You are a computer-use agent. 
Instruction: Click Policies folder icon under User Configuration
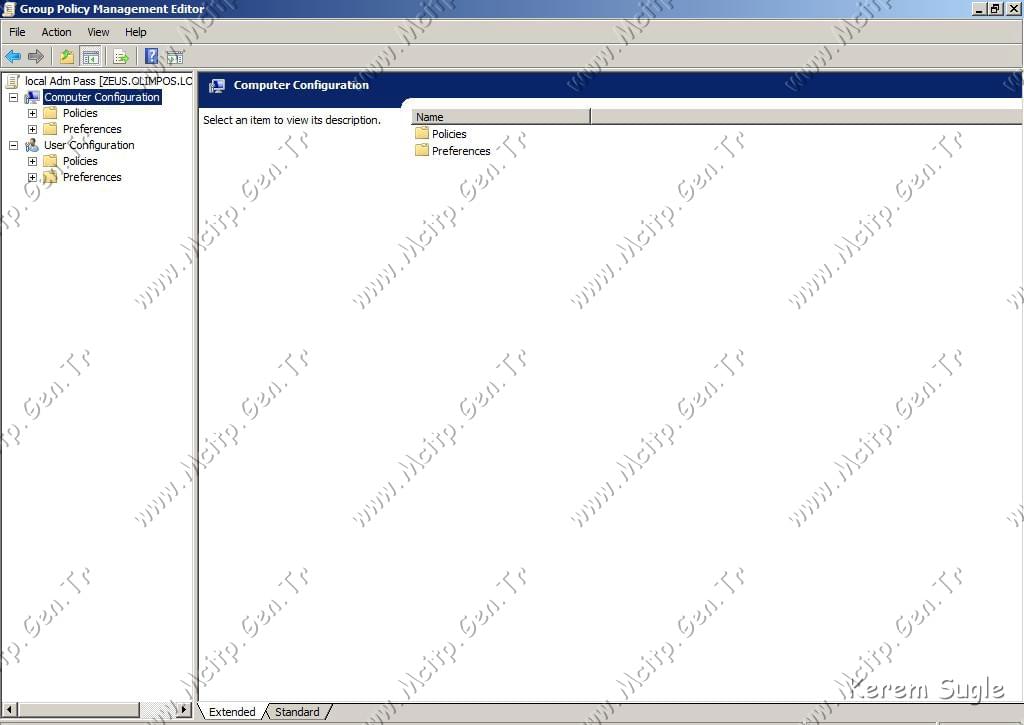coord(50,161)
